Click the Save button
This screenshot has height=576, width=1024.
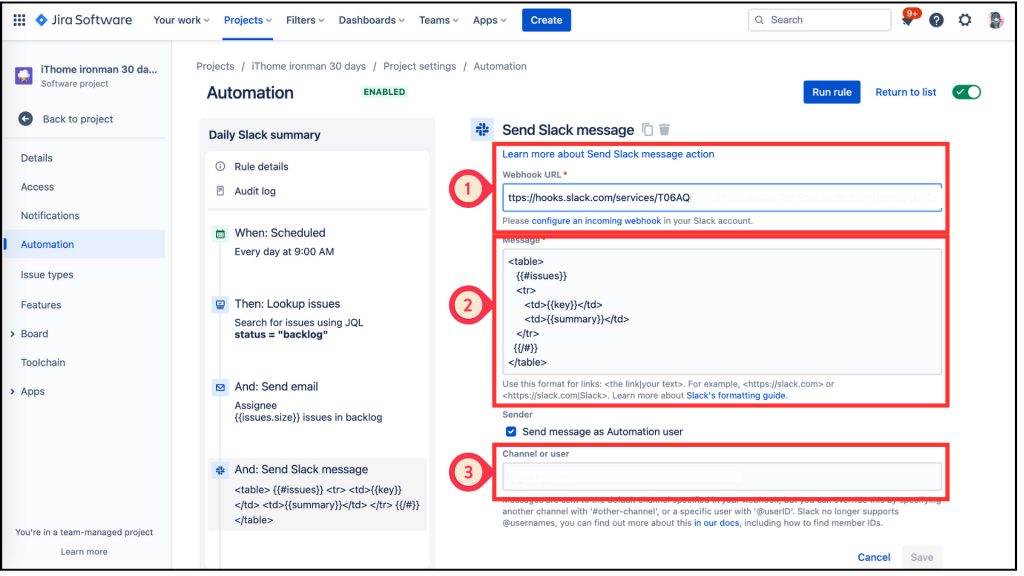921,557
